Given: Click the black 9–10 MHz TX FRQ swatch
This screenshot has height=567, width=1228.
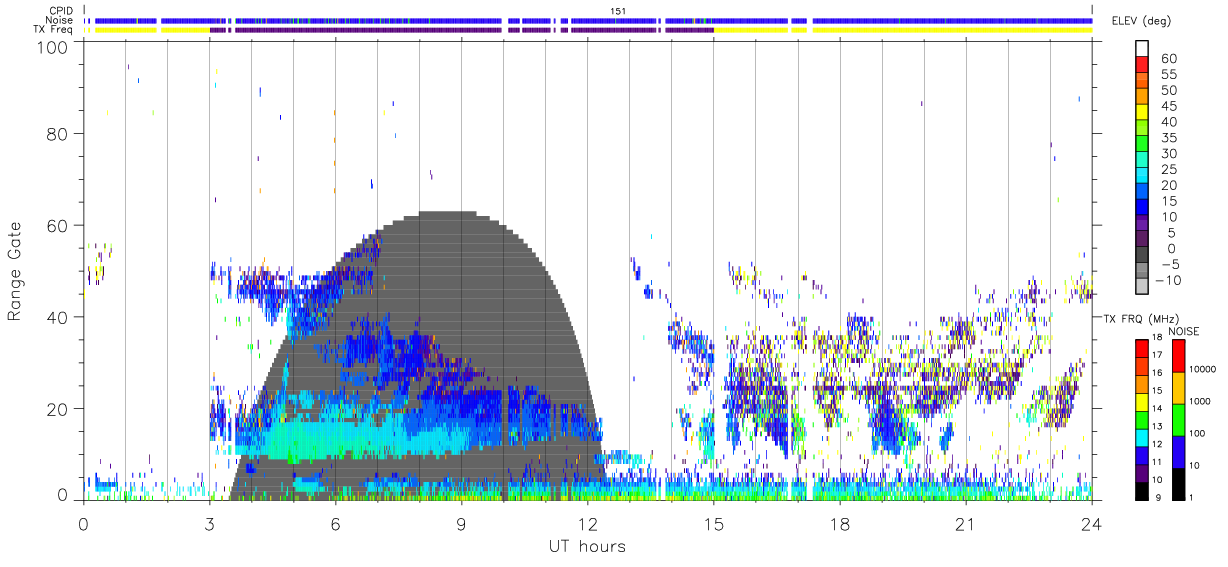Looking at the screenshot, I should coord(1142,491).
